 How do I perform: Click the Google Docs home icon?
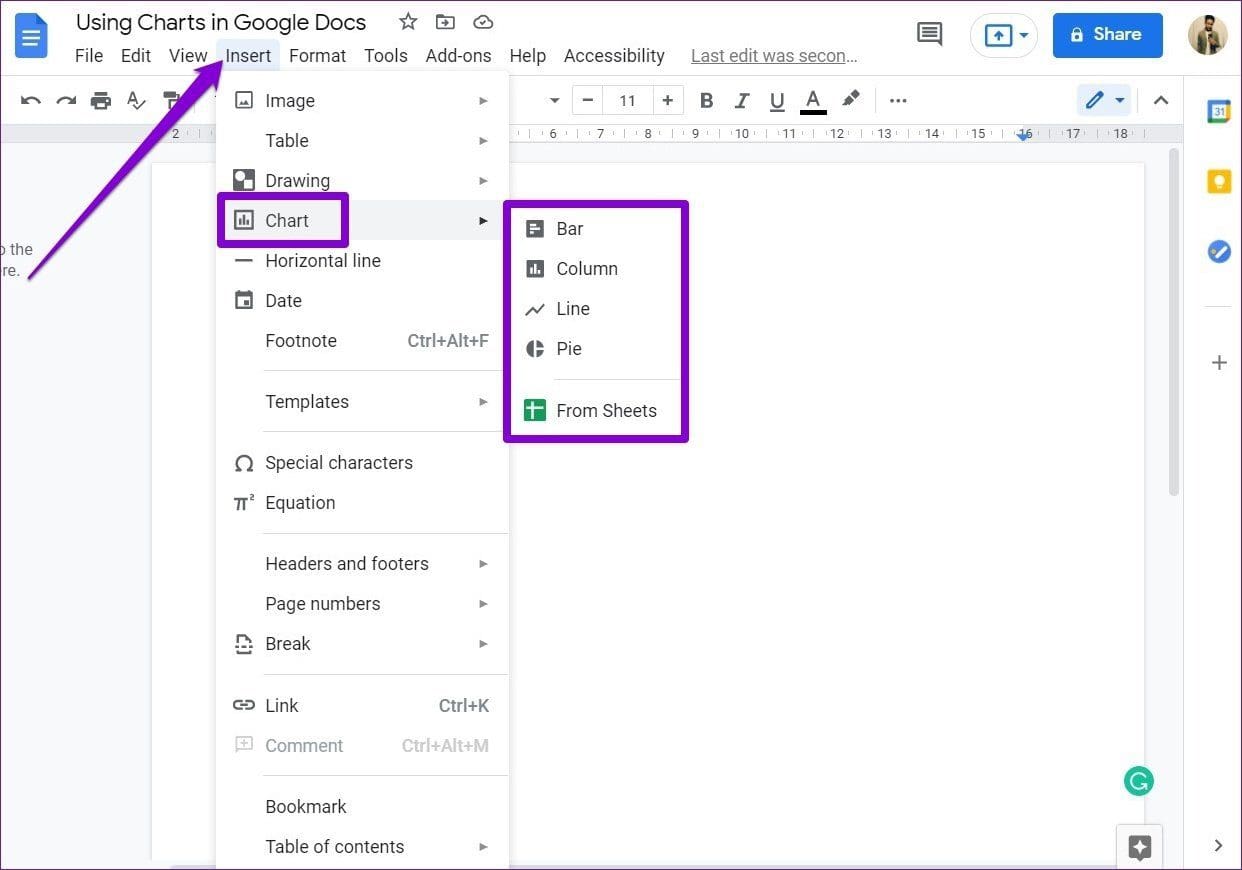30,38
